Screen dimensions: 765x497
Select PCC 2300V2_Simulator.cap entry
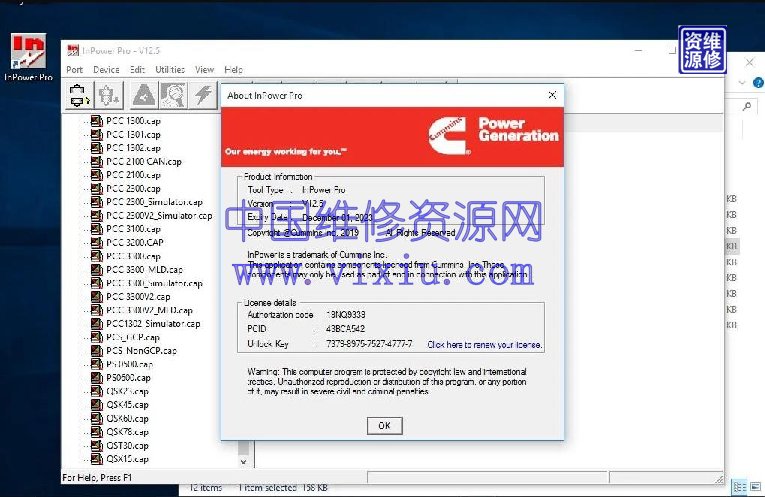(159, 216)
